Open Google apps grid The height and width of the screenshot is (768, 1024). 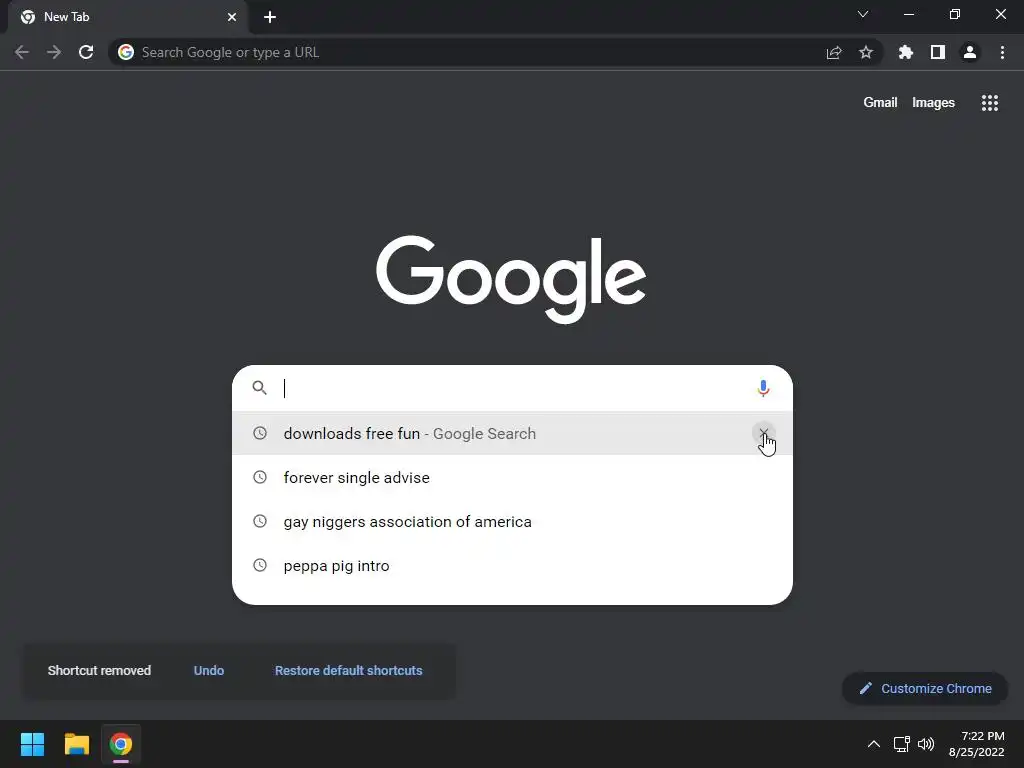tap(989, 103)
